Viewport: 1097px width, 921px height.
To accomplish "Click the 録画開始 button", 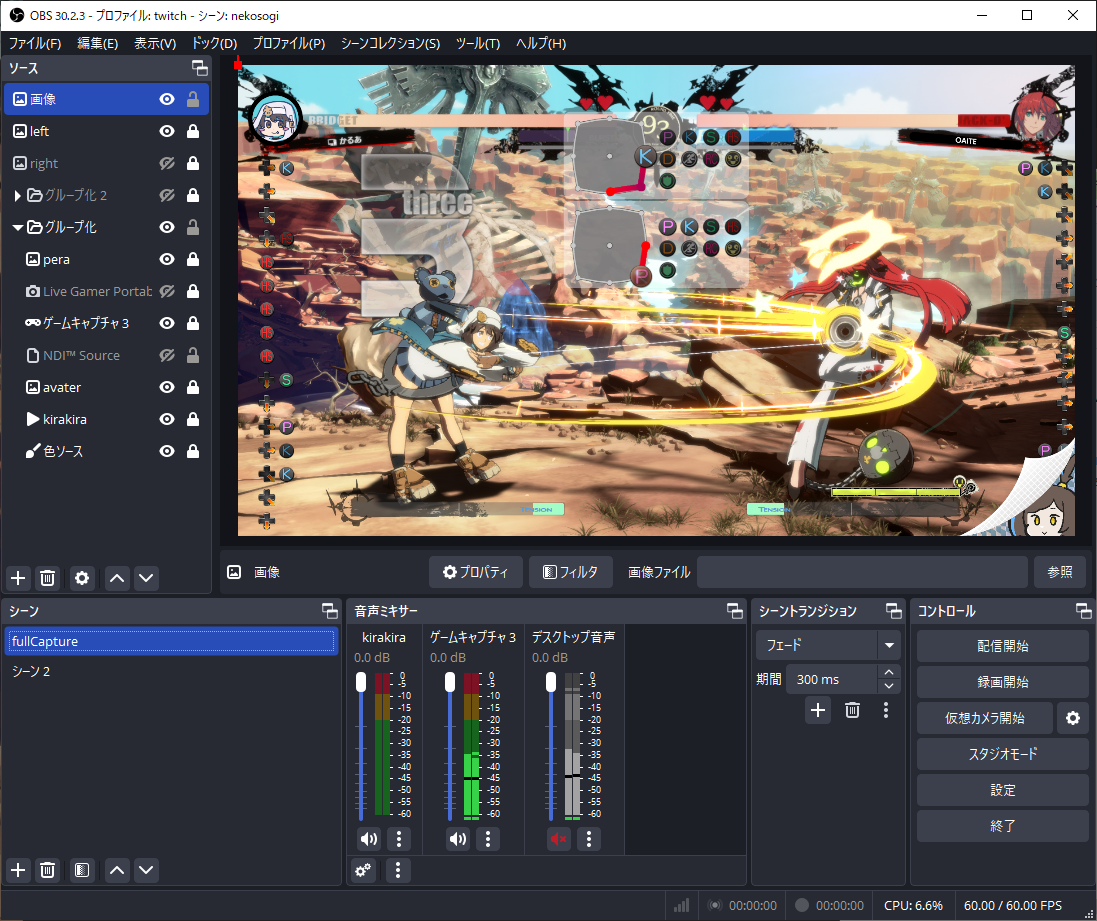I will 1002,682.
